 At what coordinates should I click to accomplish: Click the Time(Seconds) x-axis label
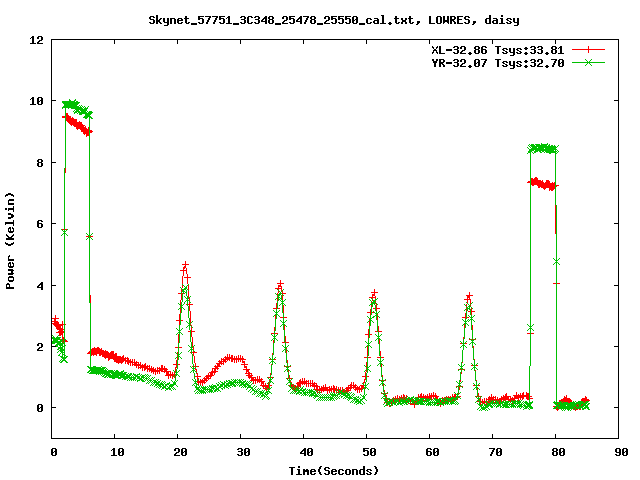click(334, 471)
